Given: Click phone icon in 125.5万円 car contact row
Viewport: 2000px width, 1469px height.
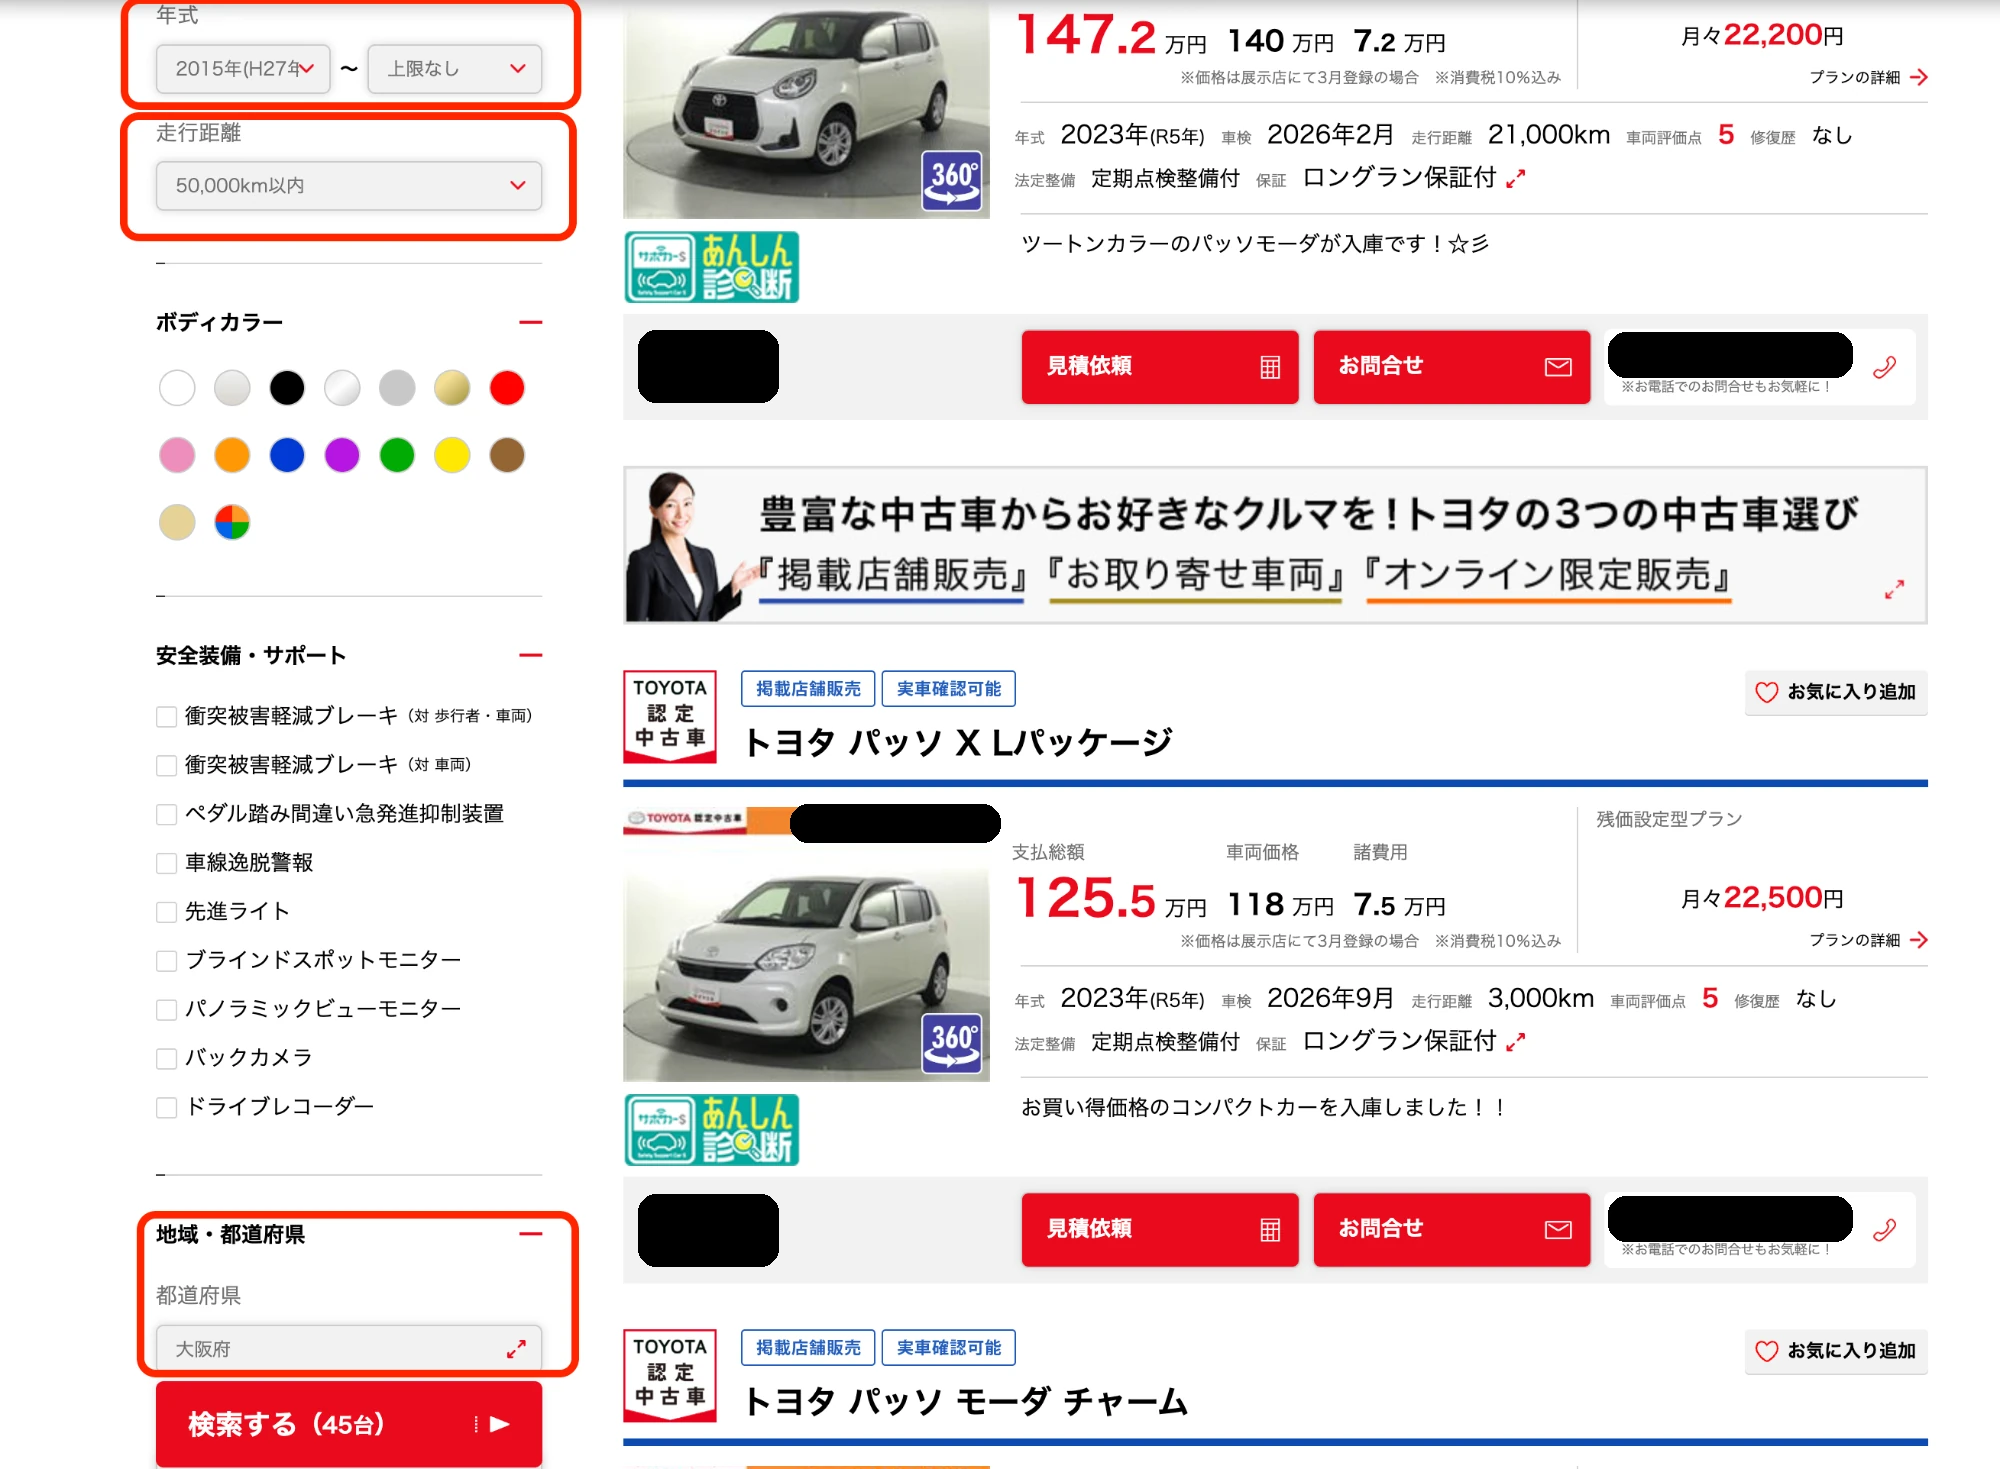Looking at the screenshot, I should tap(1885, 1230).
